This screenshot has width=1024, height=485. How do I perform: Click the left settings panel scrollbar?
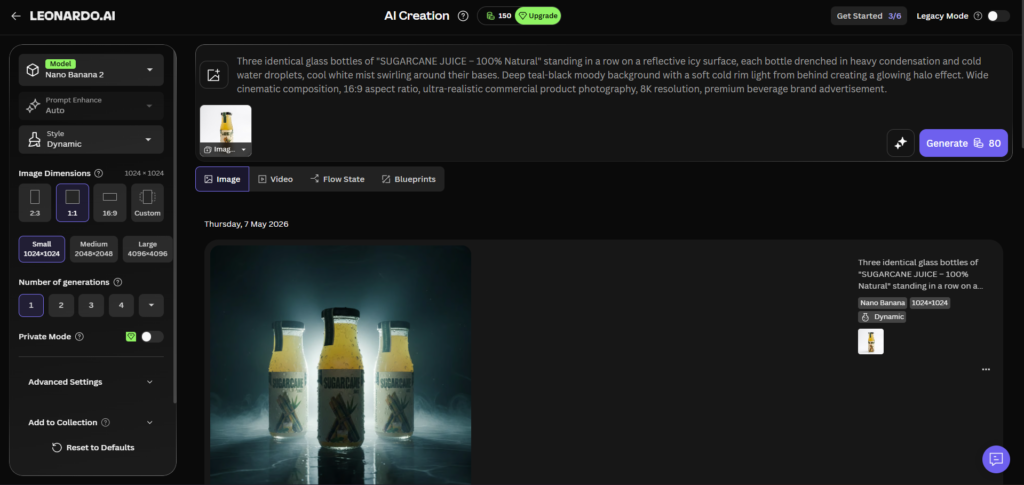[x=174, y=228]
